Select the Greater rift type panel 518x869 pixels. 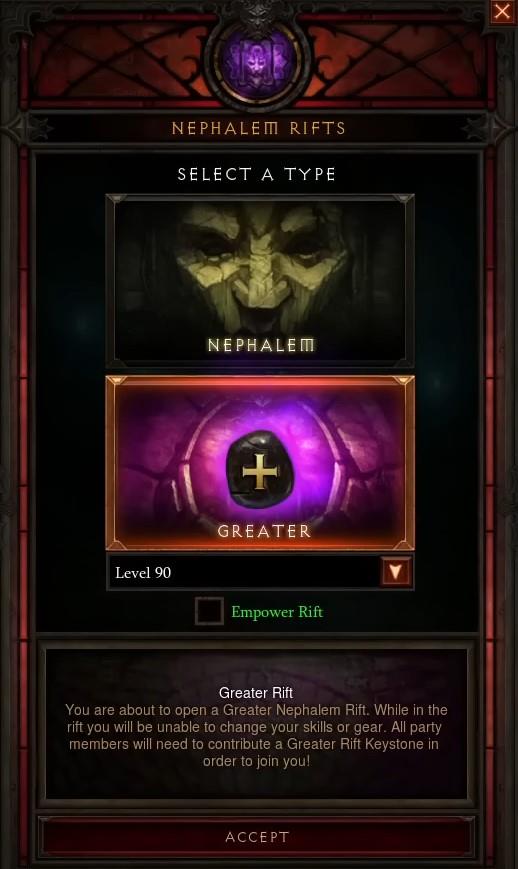[x=259, y=463]
